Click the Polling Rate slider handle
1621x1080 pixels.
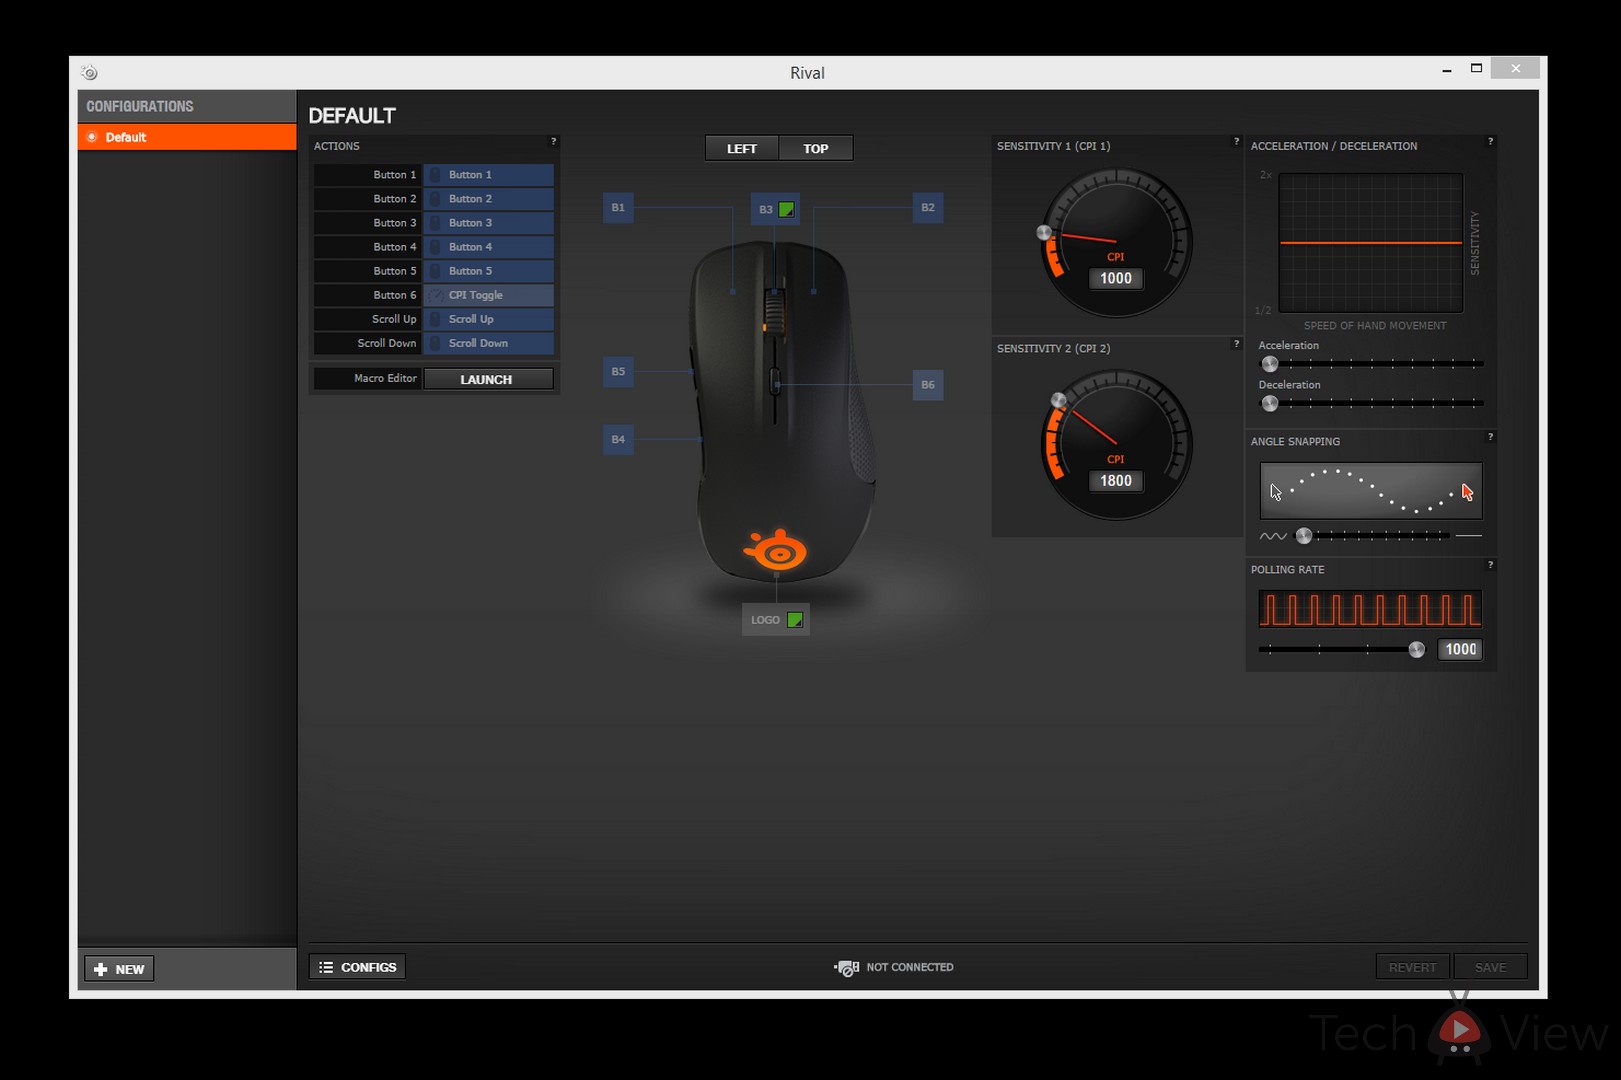1417,650
